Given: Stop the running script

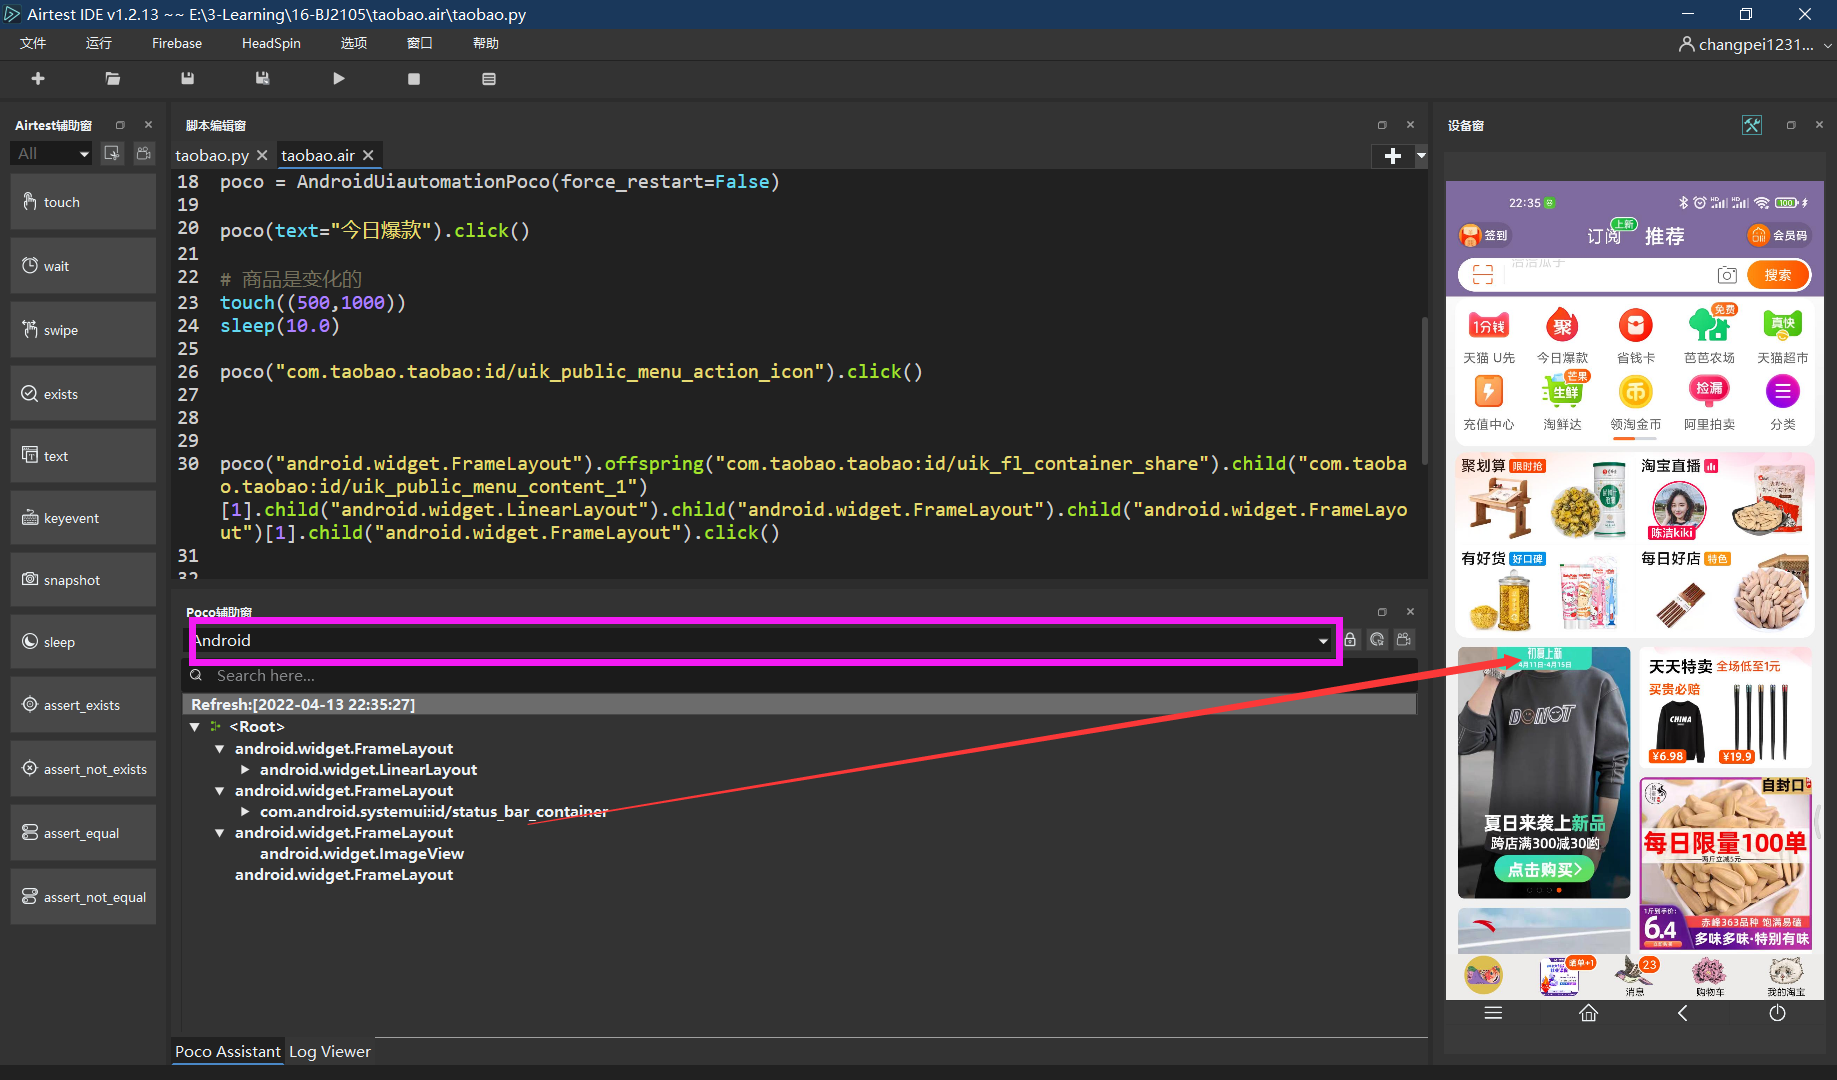Looking at the screenshot, I should (x=414, y=79).
